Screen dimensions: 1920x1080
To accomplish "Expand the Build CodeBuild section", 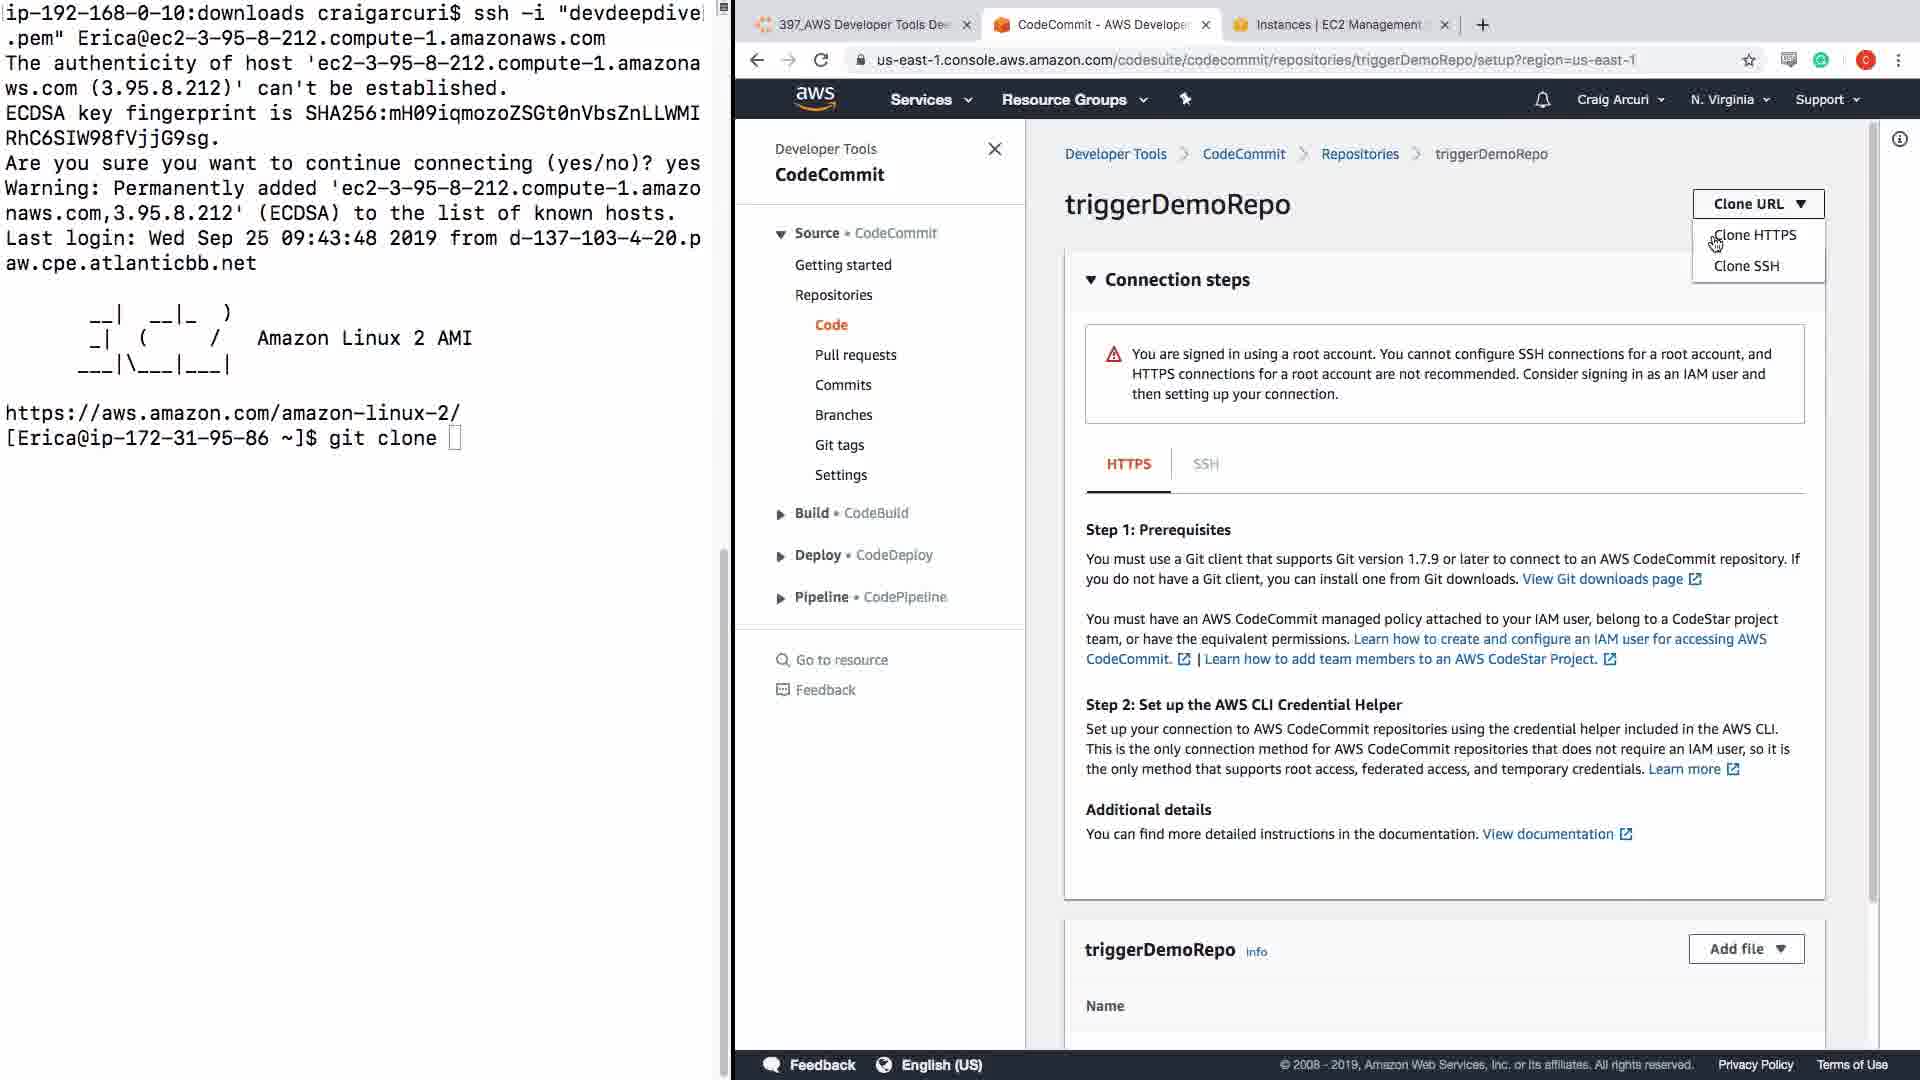I will point(781,514).
